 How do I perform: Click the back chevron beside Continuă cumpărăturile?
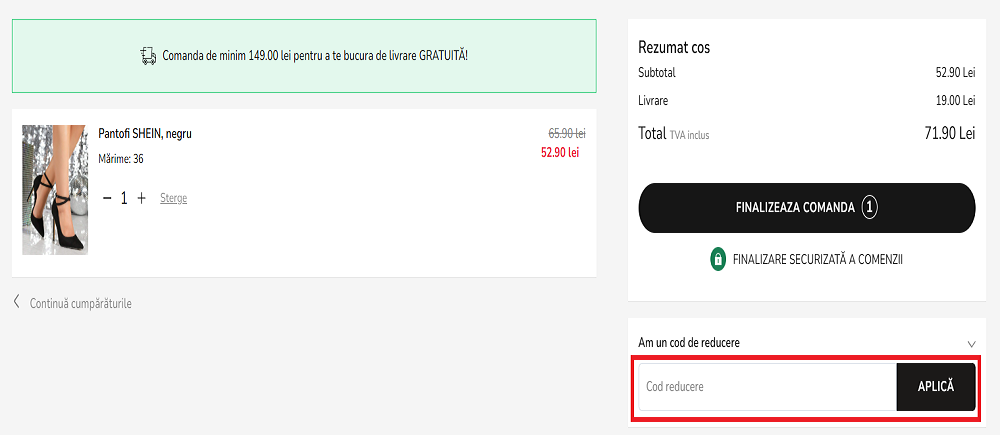click(x=17, y=302)
